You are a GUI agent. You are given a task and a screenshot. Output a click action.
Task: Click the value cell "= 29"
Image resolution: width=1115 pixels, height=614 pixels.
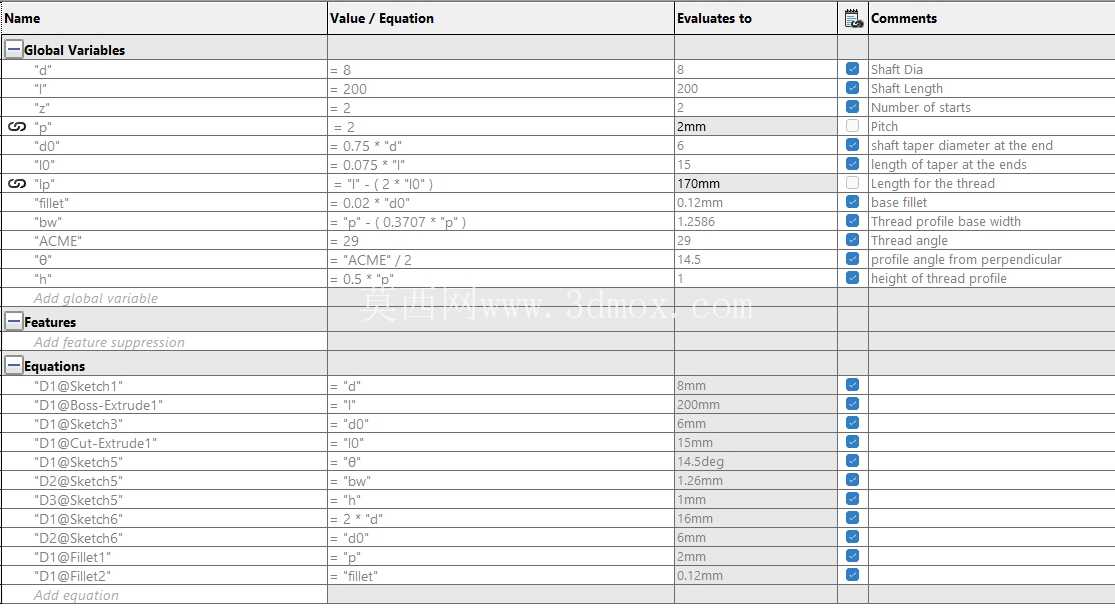click(x=501, y=241)
